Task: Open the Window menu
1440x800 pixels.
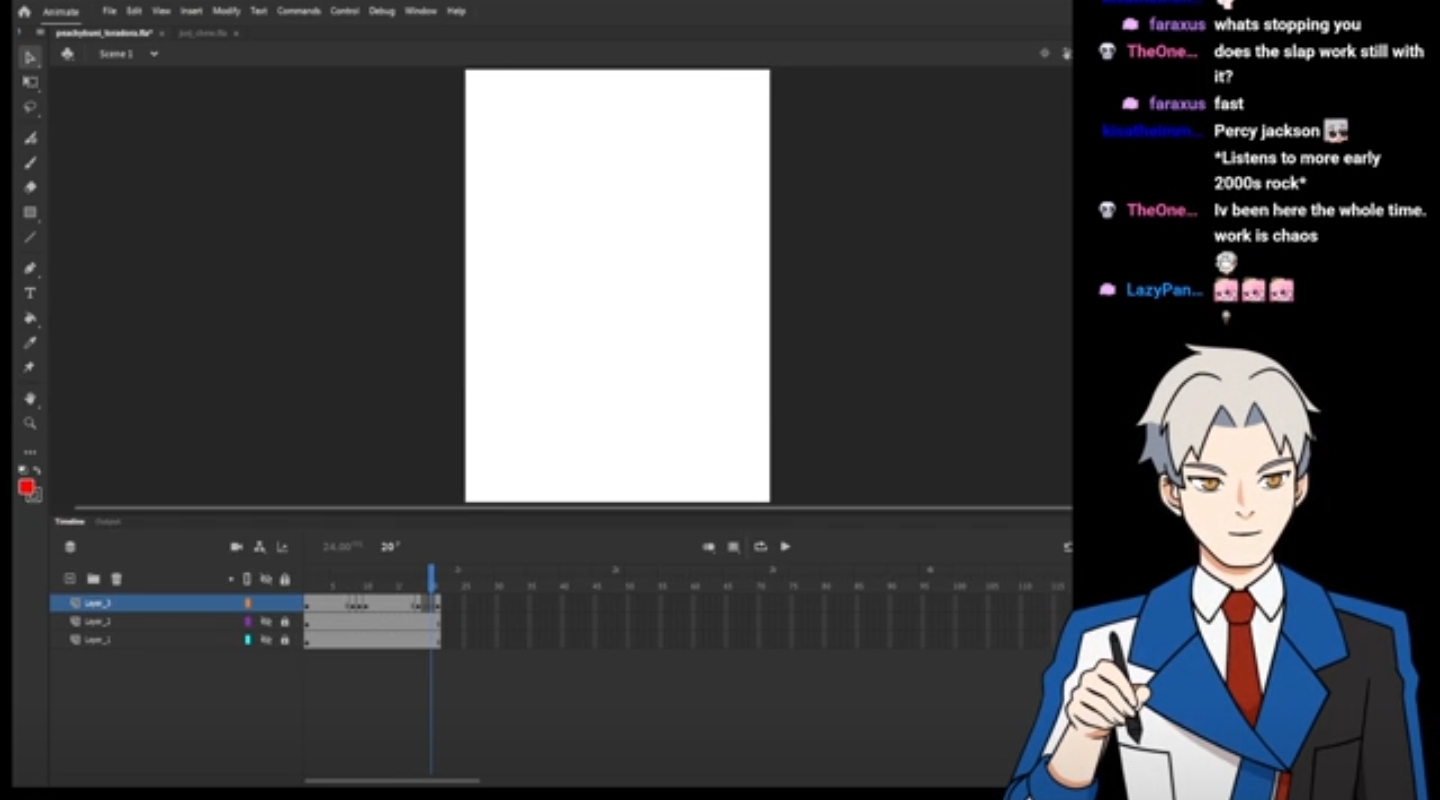Action: point(421,11)
